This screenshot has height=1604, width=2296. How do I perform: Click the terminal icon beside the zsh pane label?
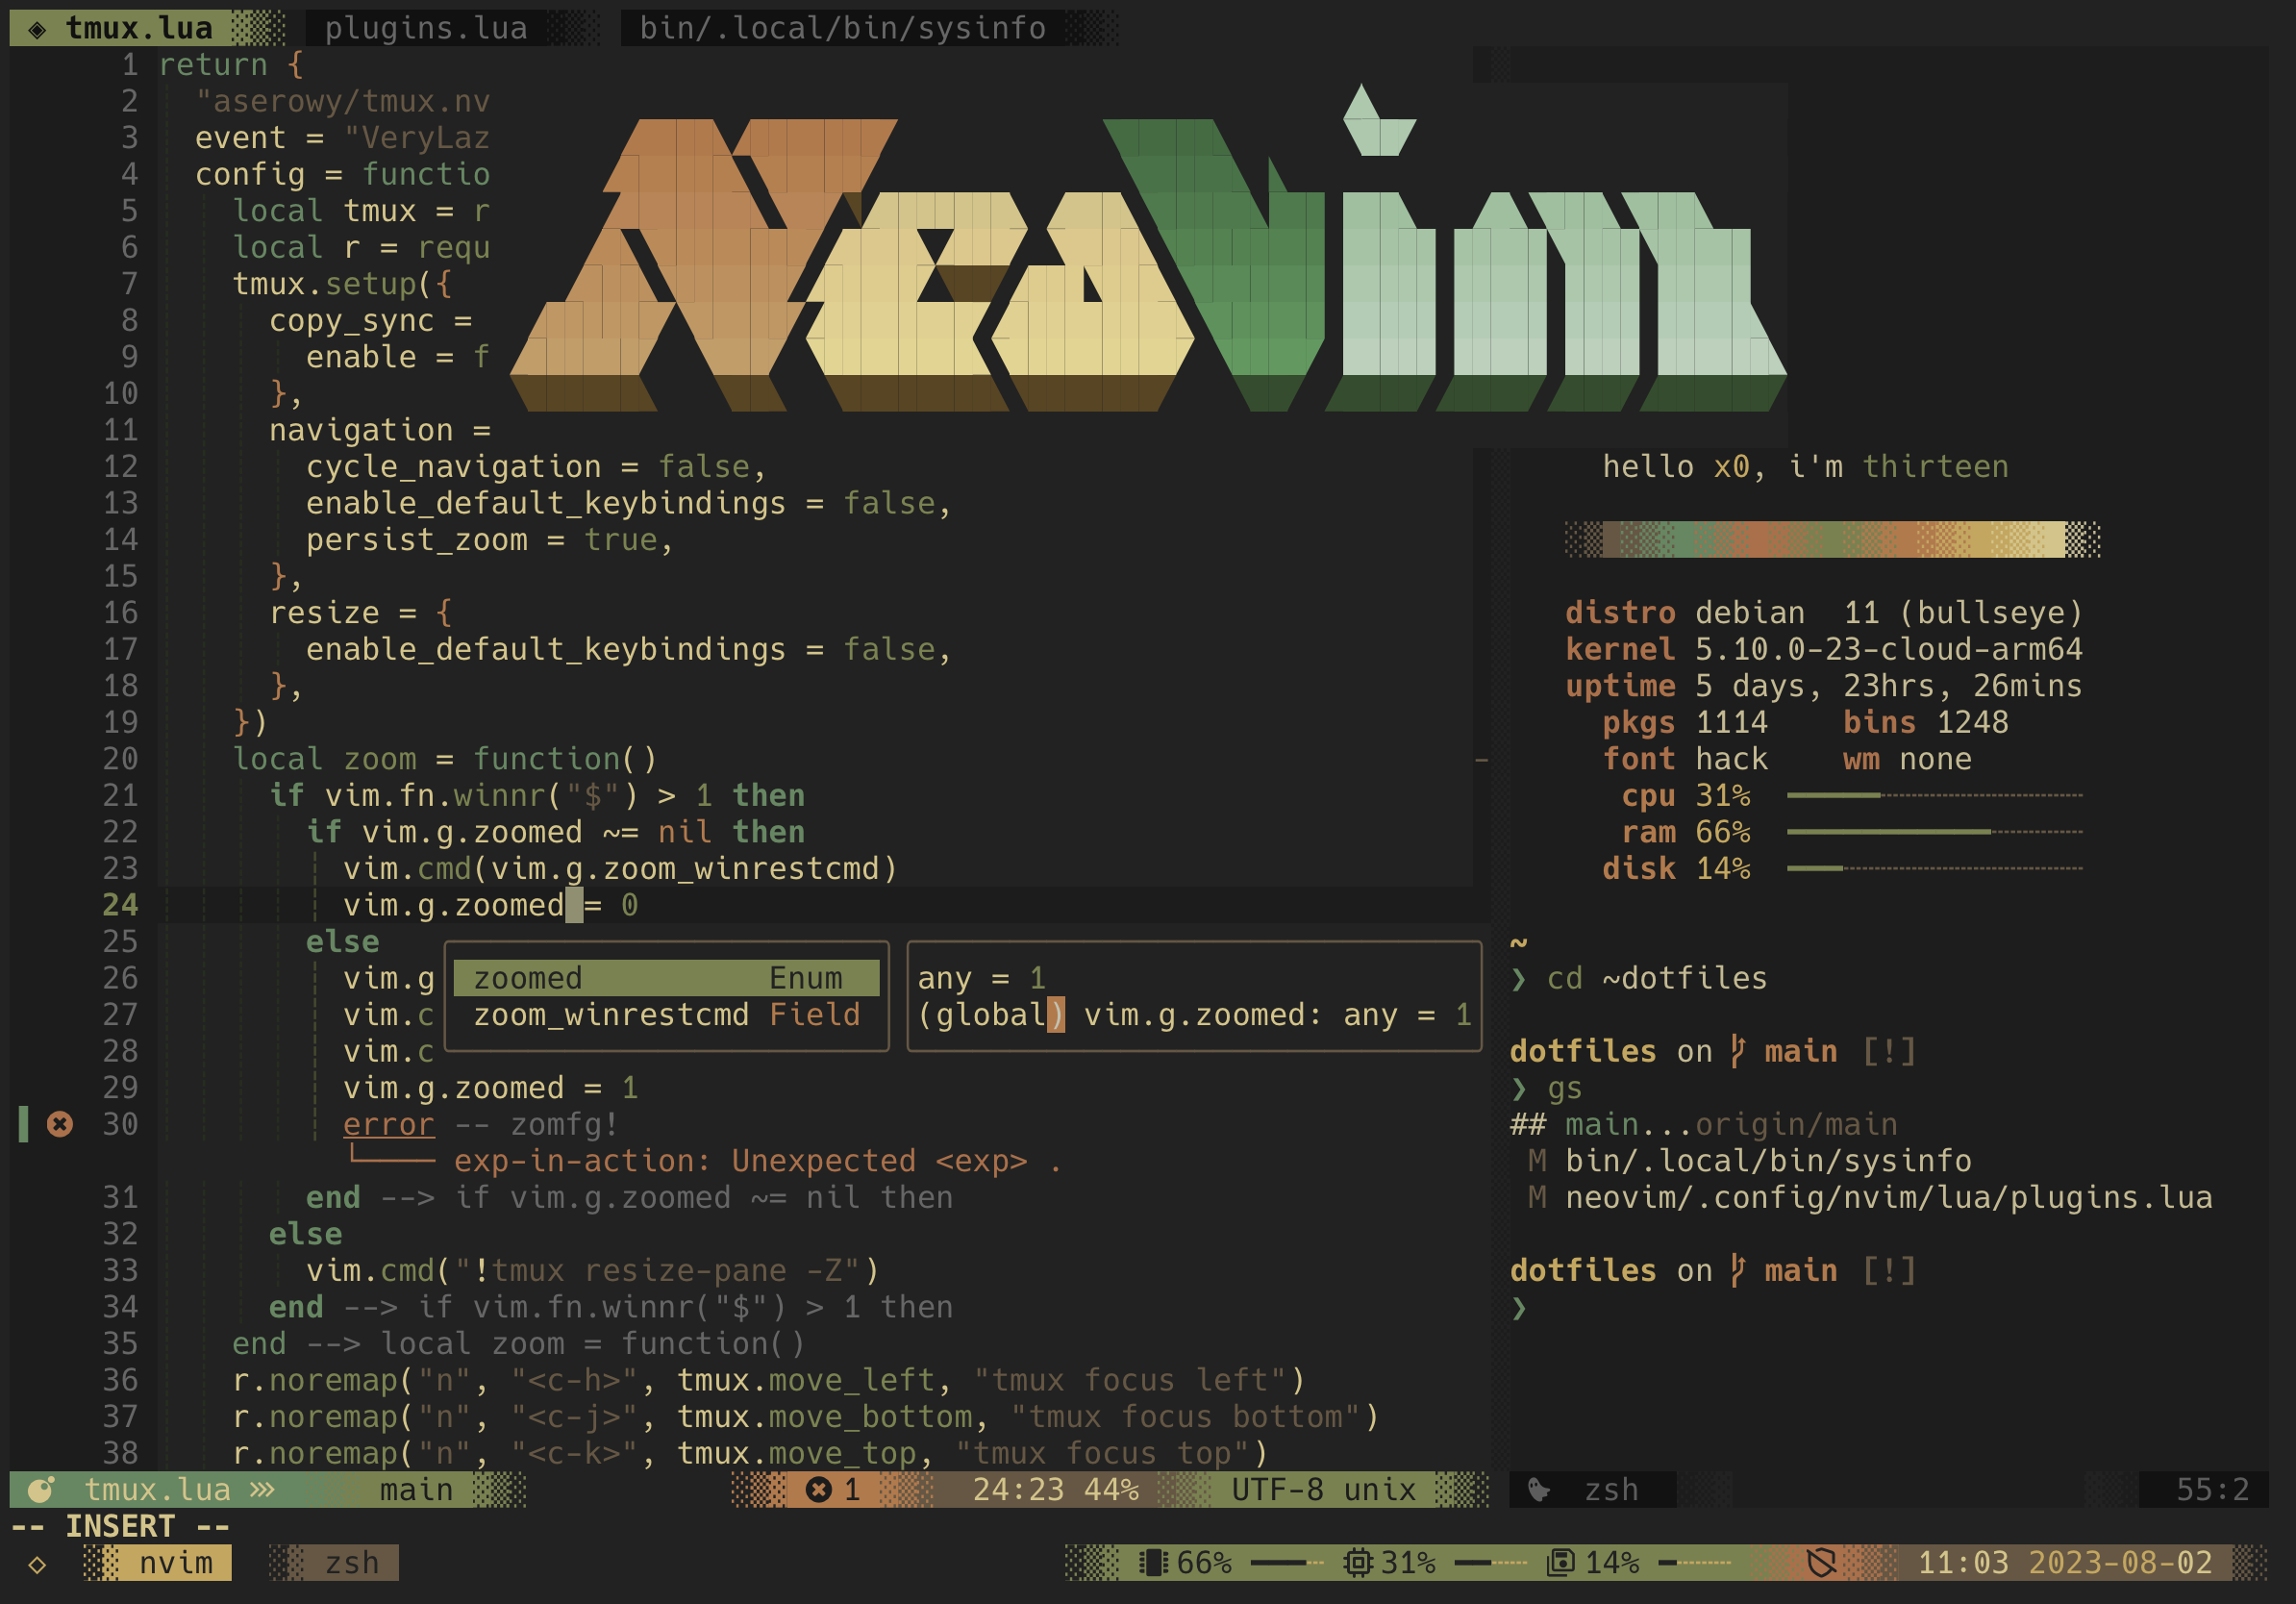point(1540,1490)
